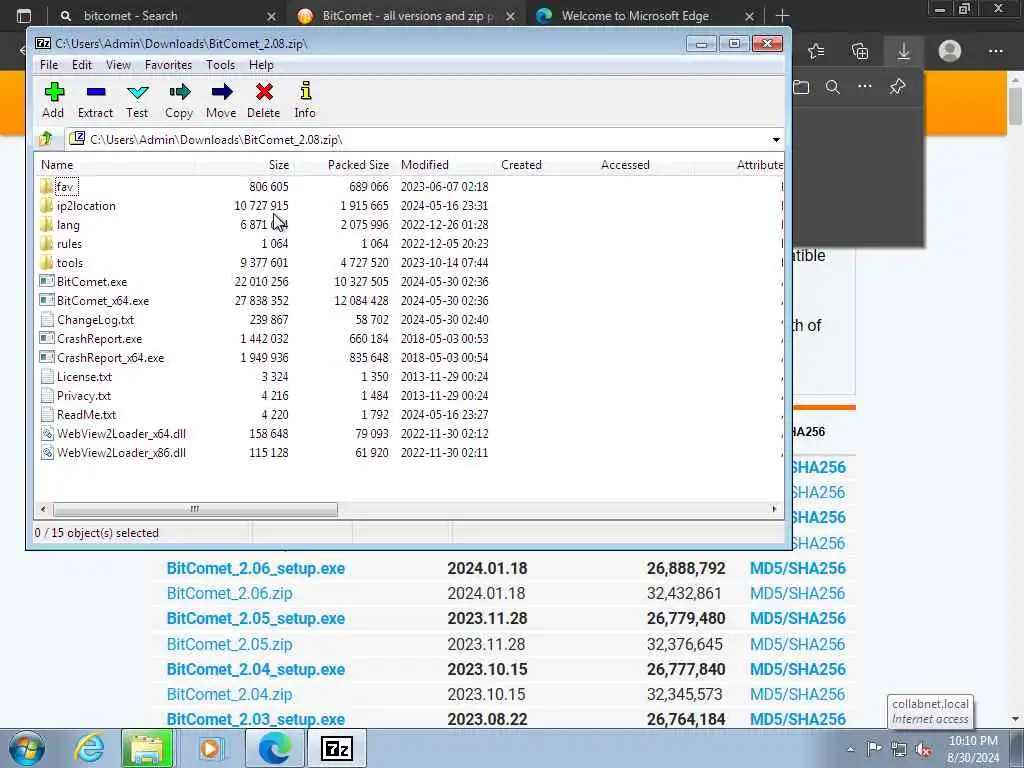Click the taskbar clock showing 10:10 PM
1024x768 pixels.
[x=973, y=749]
